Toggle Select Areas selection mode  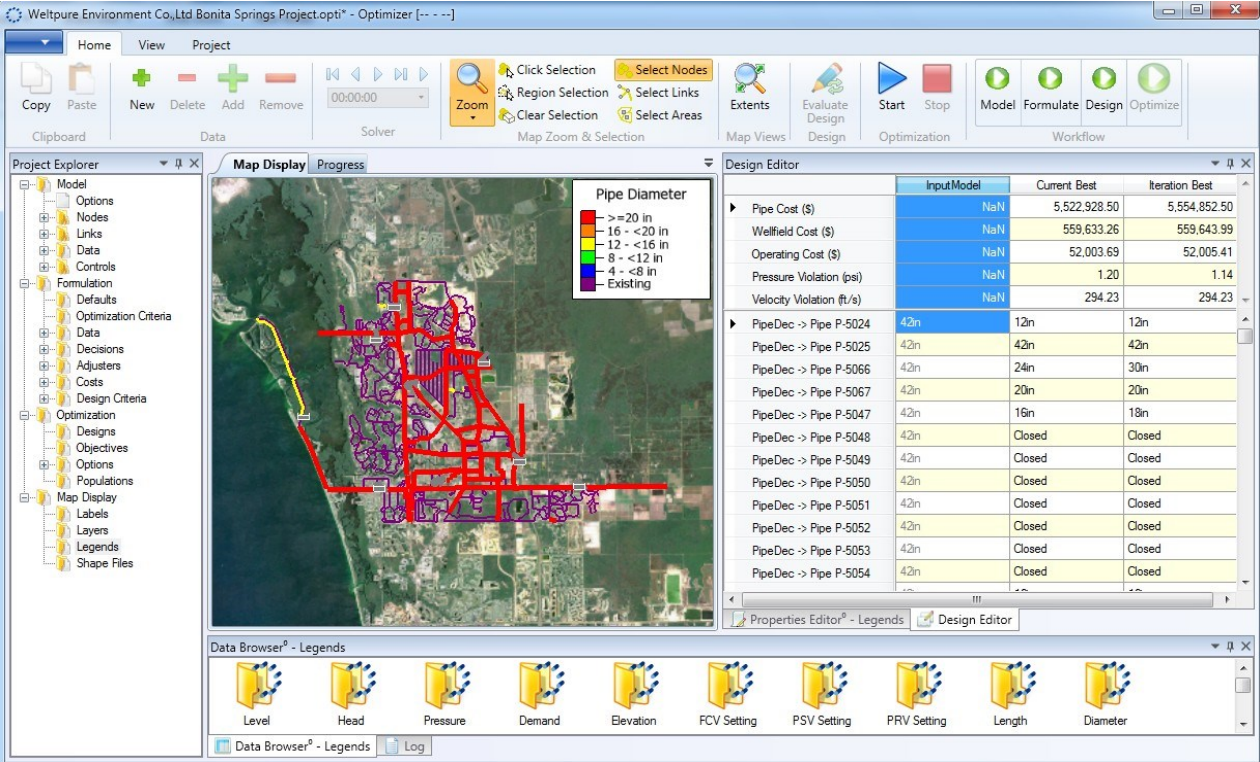tap(659, 115)
